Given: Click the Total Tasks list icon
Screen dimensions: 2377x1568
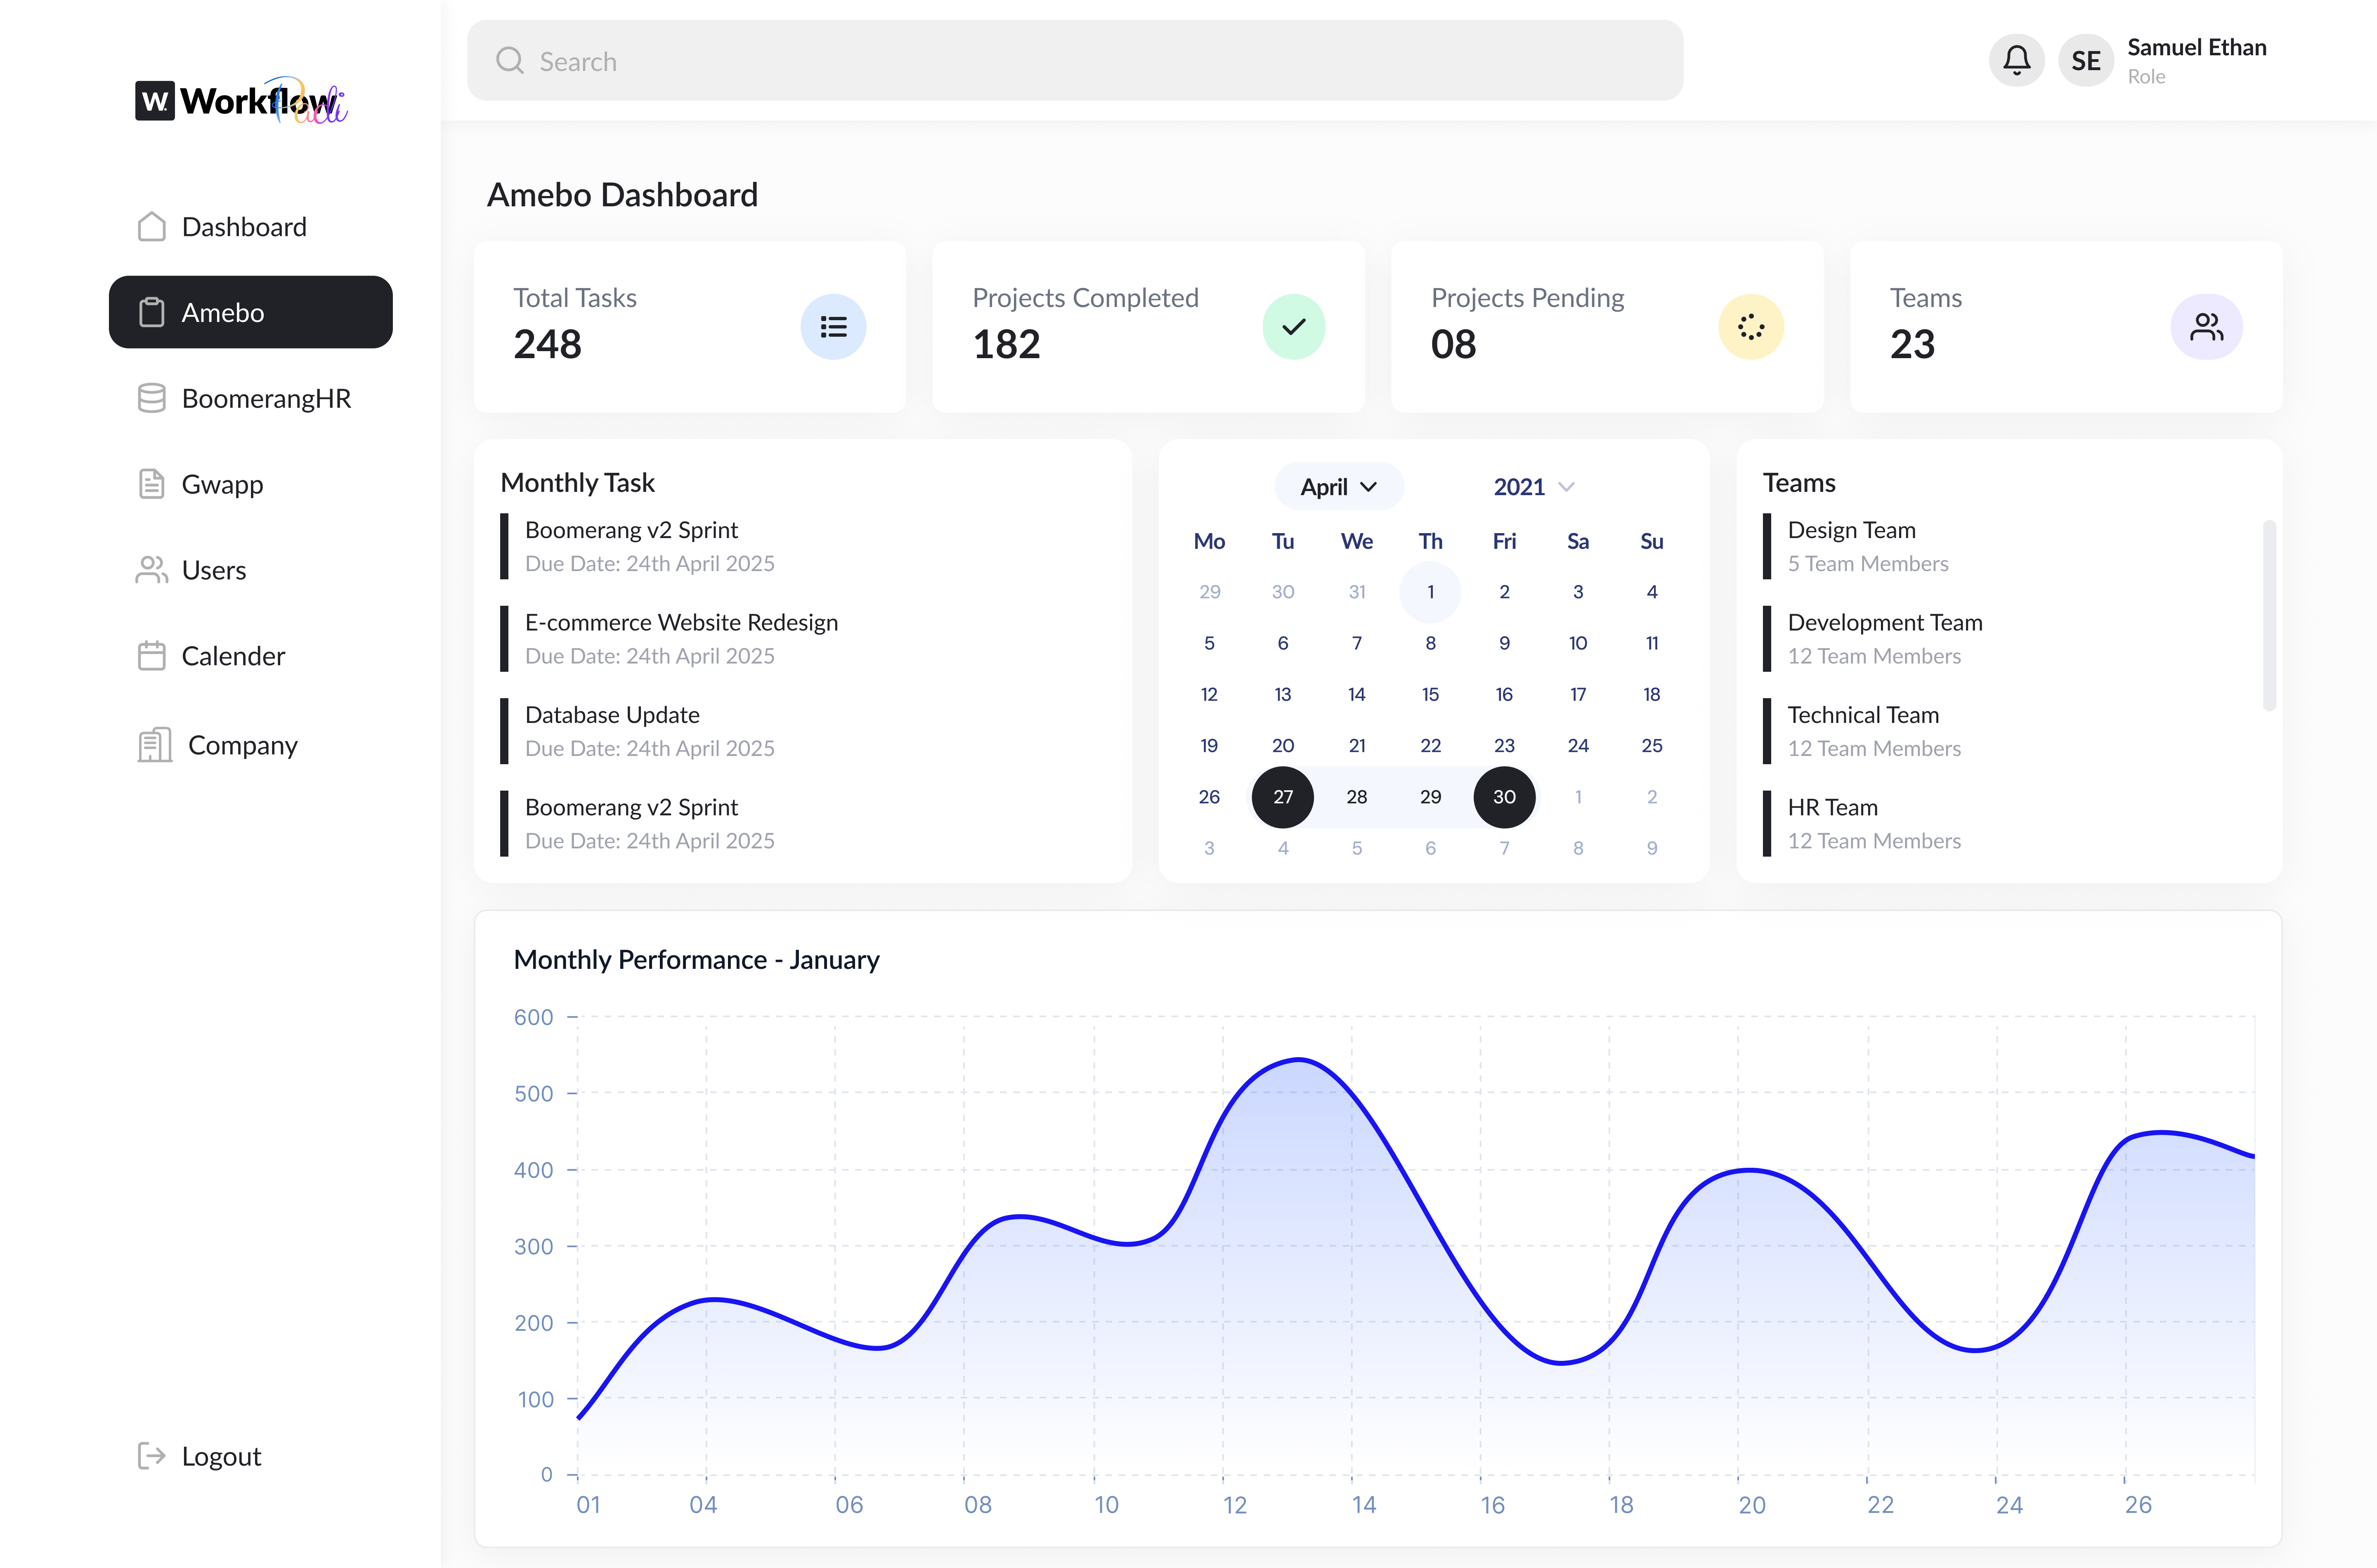Looking at the screenshot, I should (x=833, y=326).
